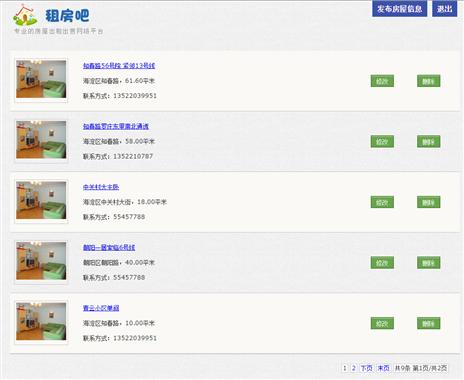Click the text 海淀区中关村大街, 18.00平米
464x380 pixels.
pos(125,202)
